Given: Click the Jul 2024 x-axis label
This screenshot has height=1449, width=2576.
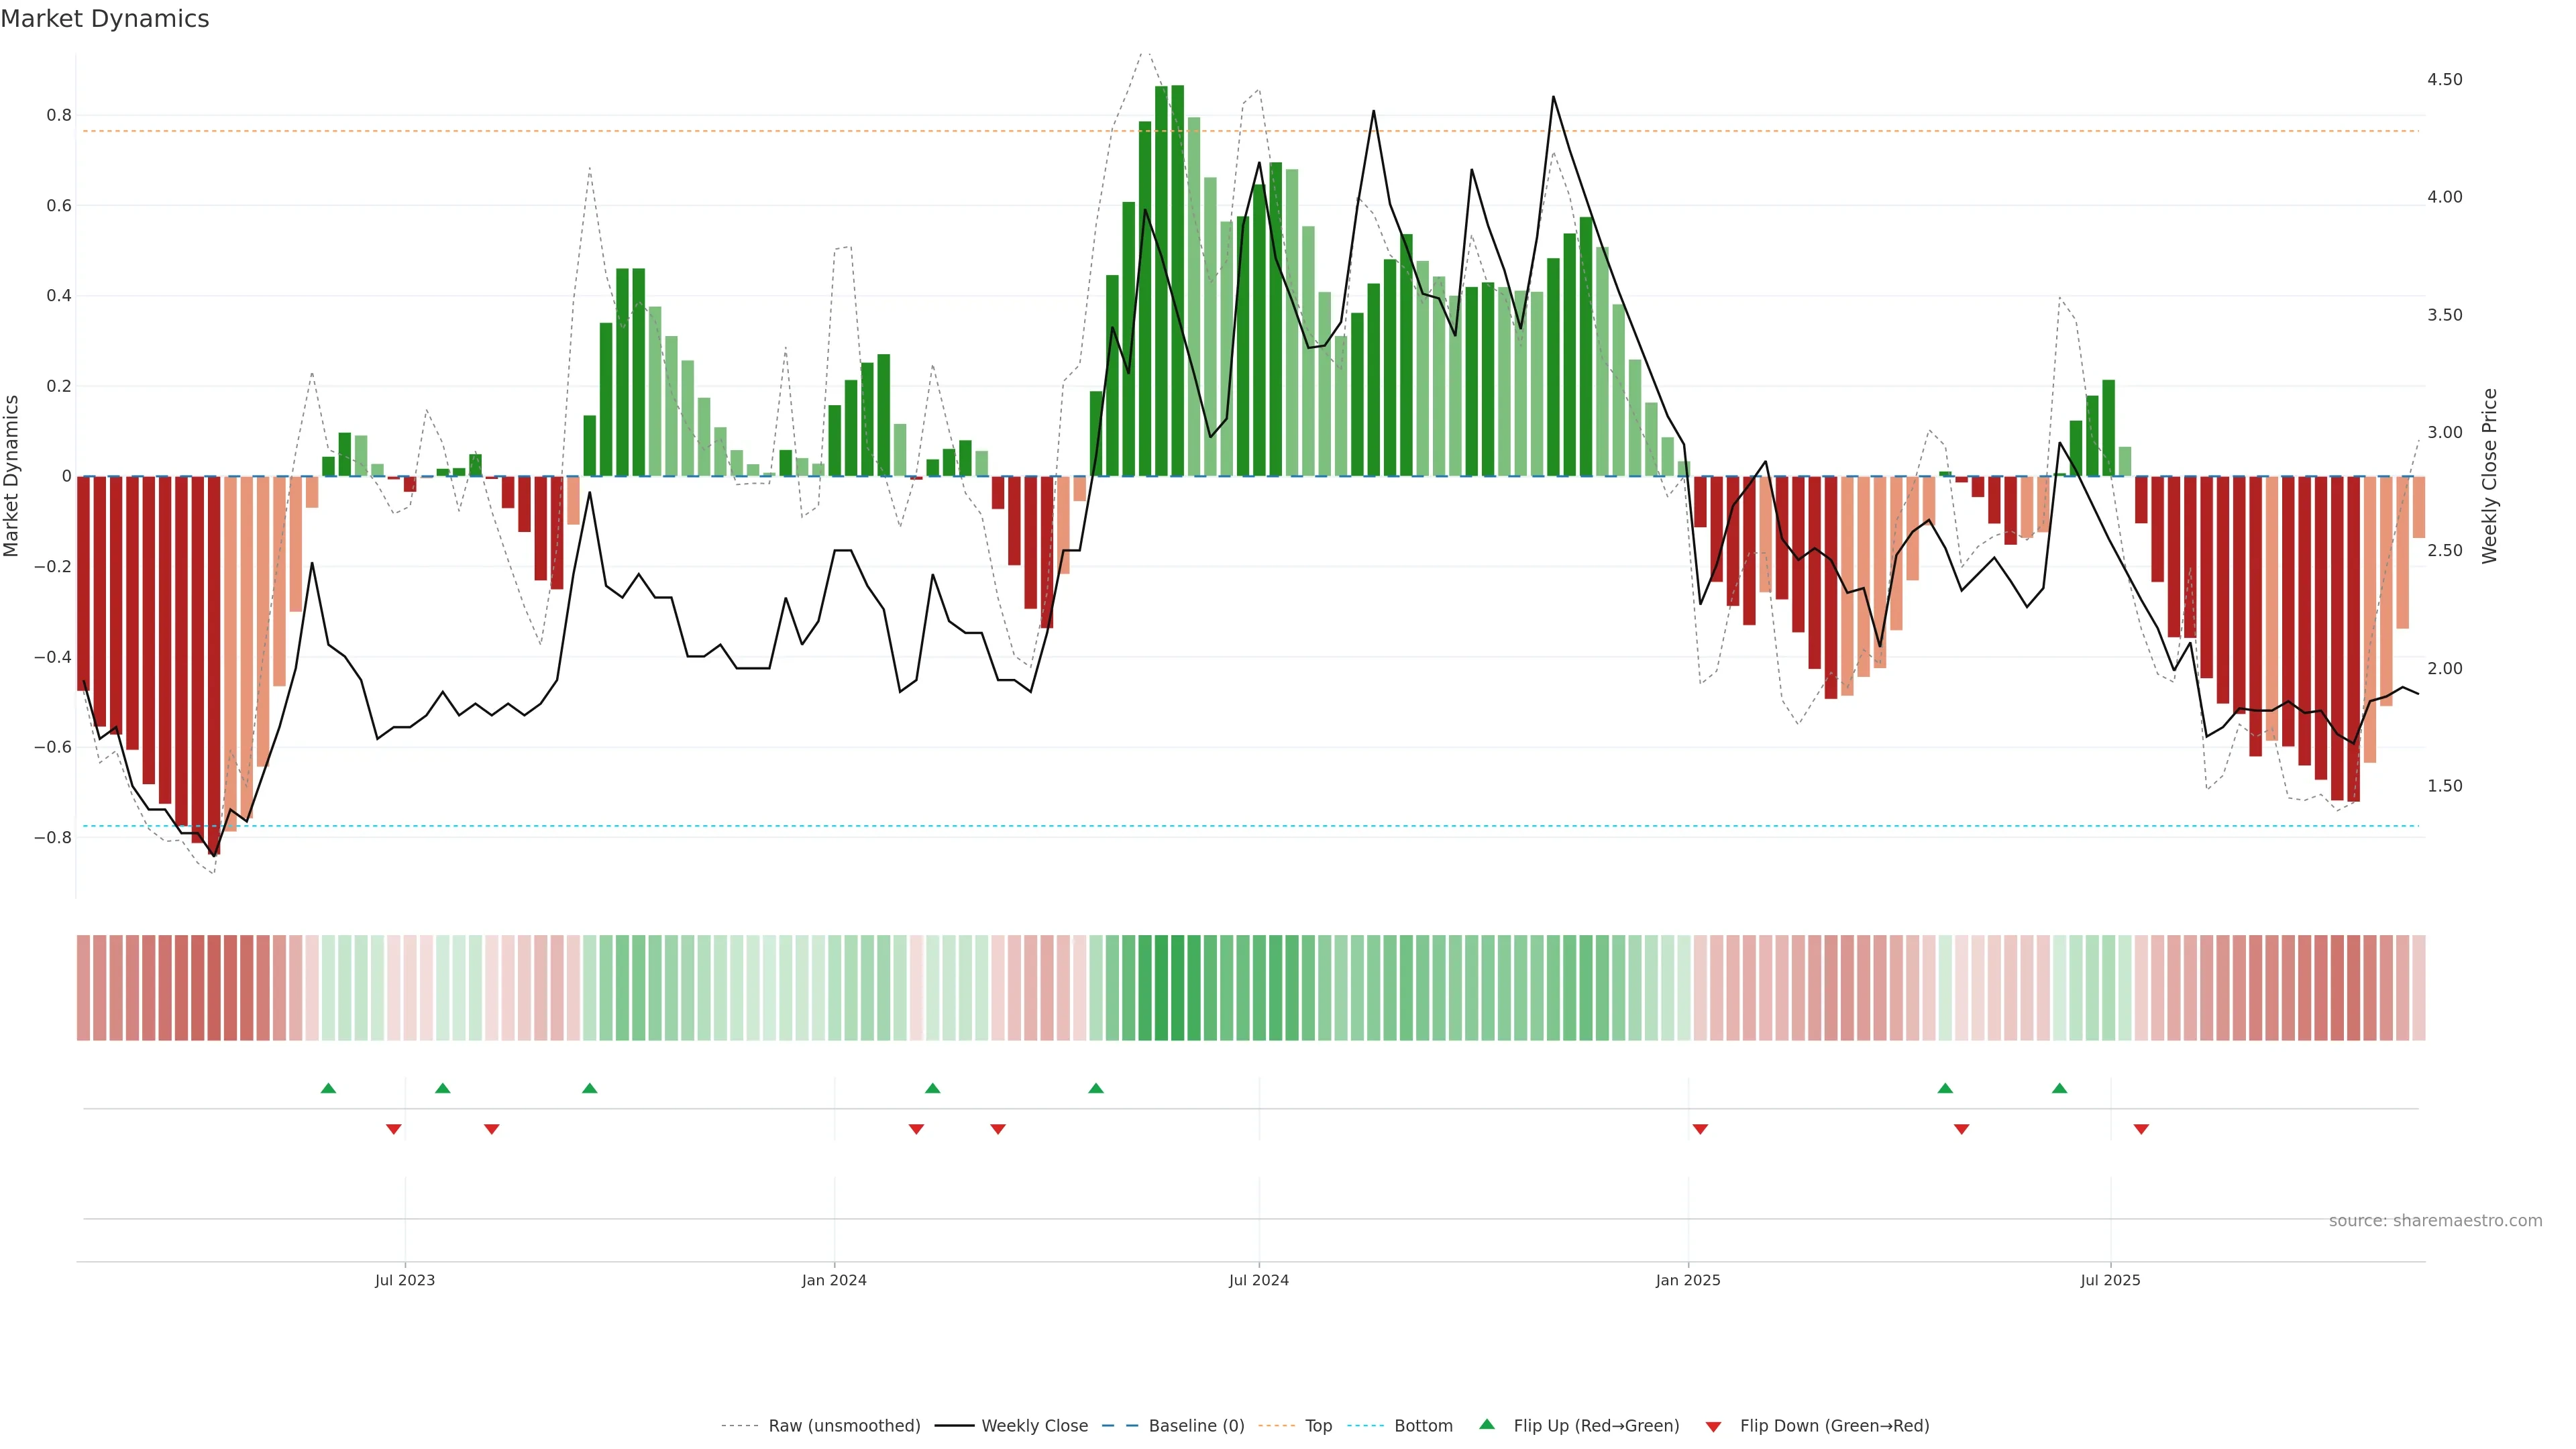Looking at the screenshot, I should point(1258,1280).
